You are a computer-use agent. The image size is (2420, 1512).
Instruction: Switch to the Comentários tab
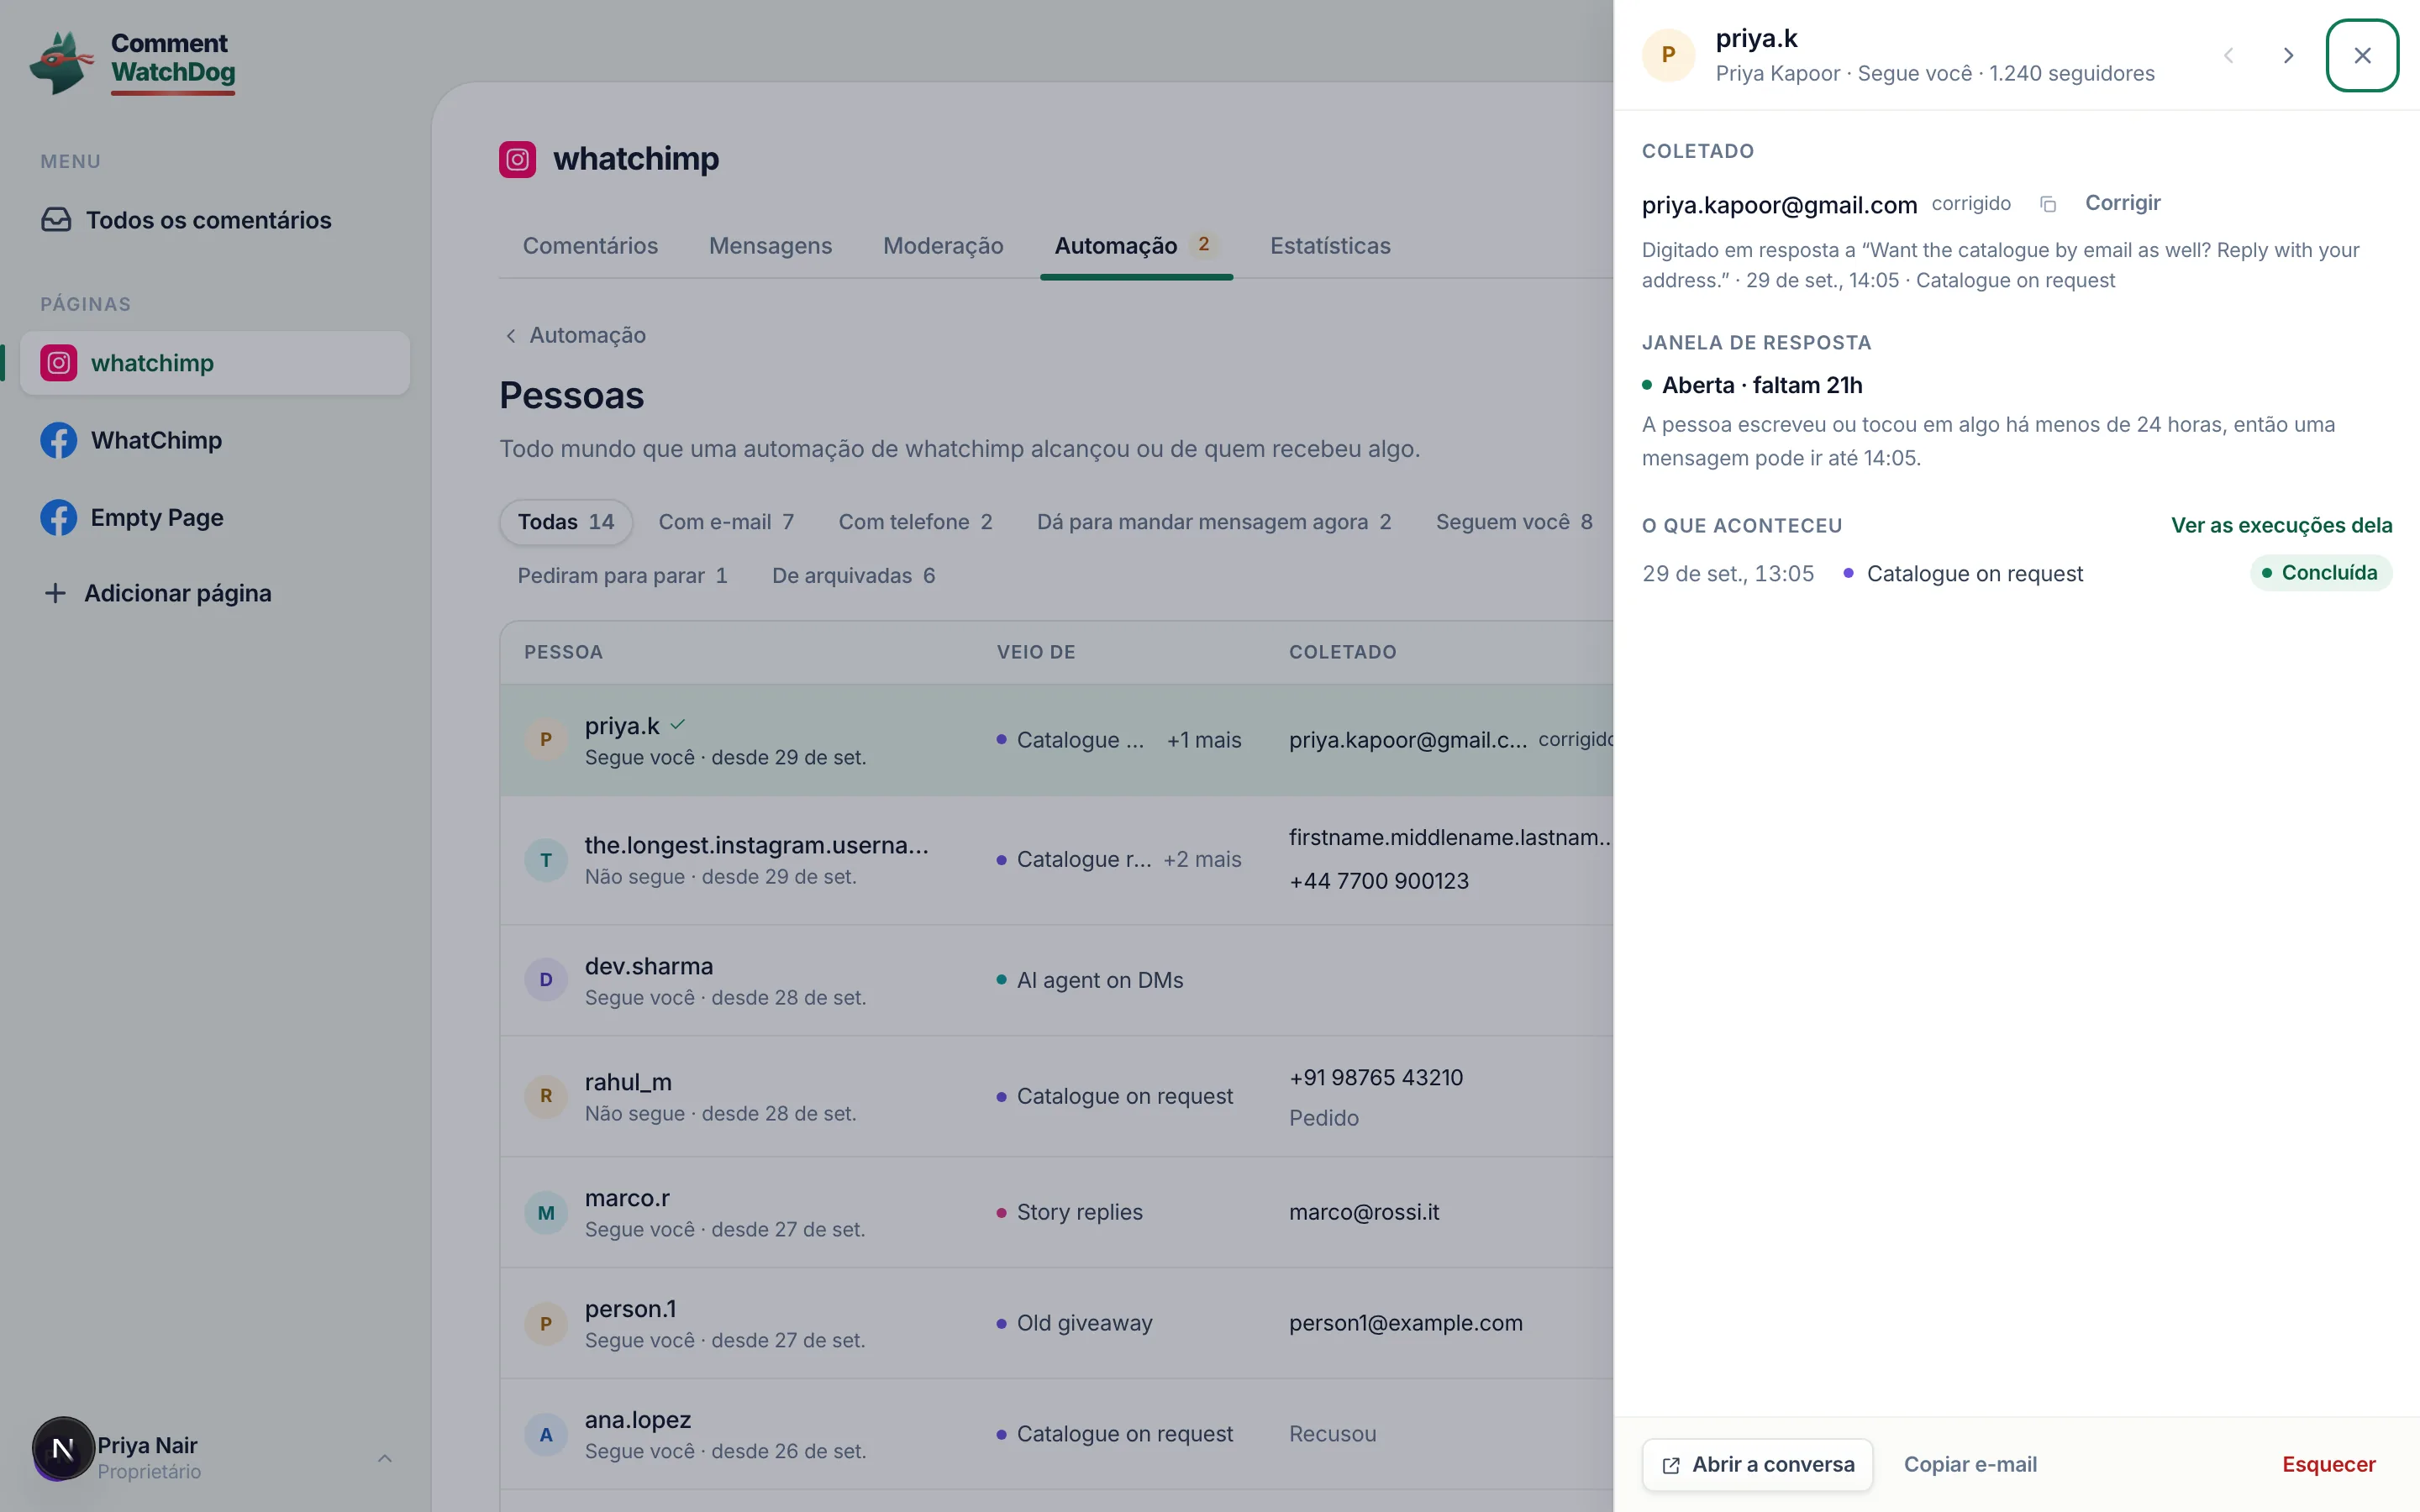(590, 246)
